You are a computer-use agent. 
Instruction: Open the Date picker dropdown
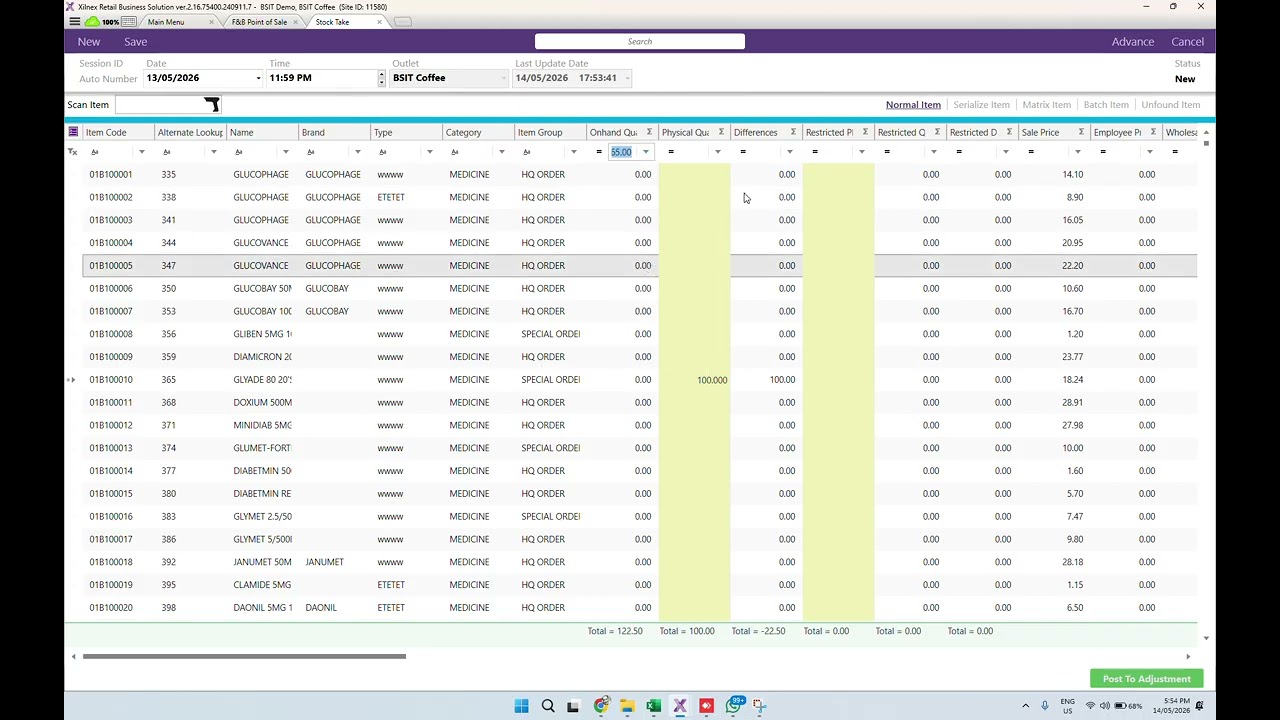coord(258,78)
